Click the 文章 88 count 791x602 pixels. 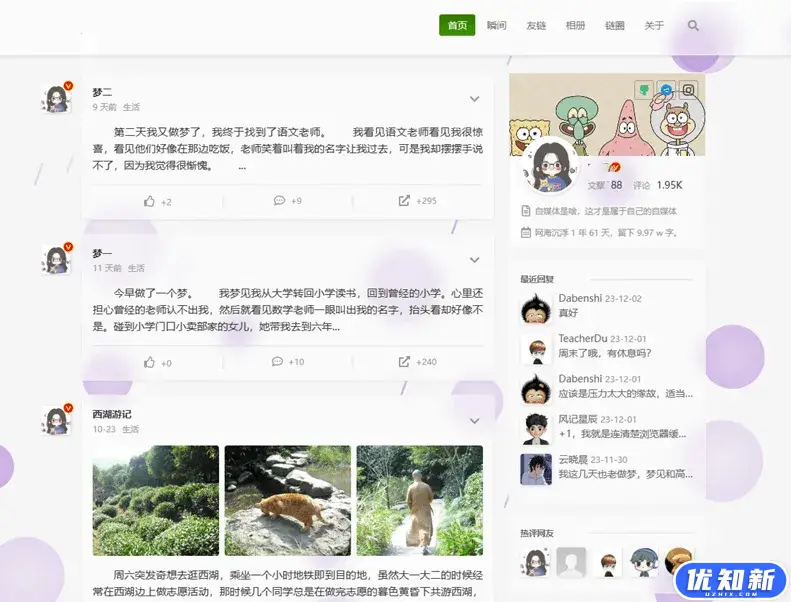click(605, 185)
